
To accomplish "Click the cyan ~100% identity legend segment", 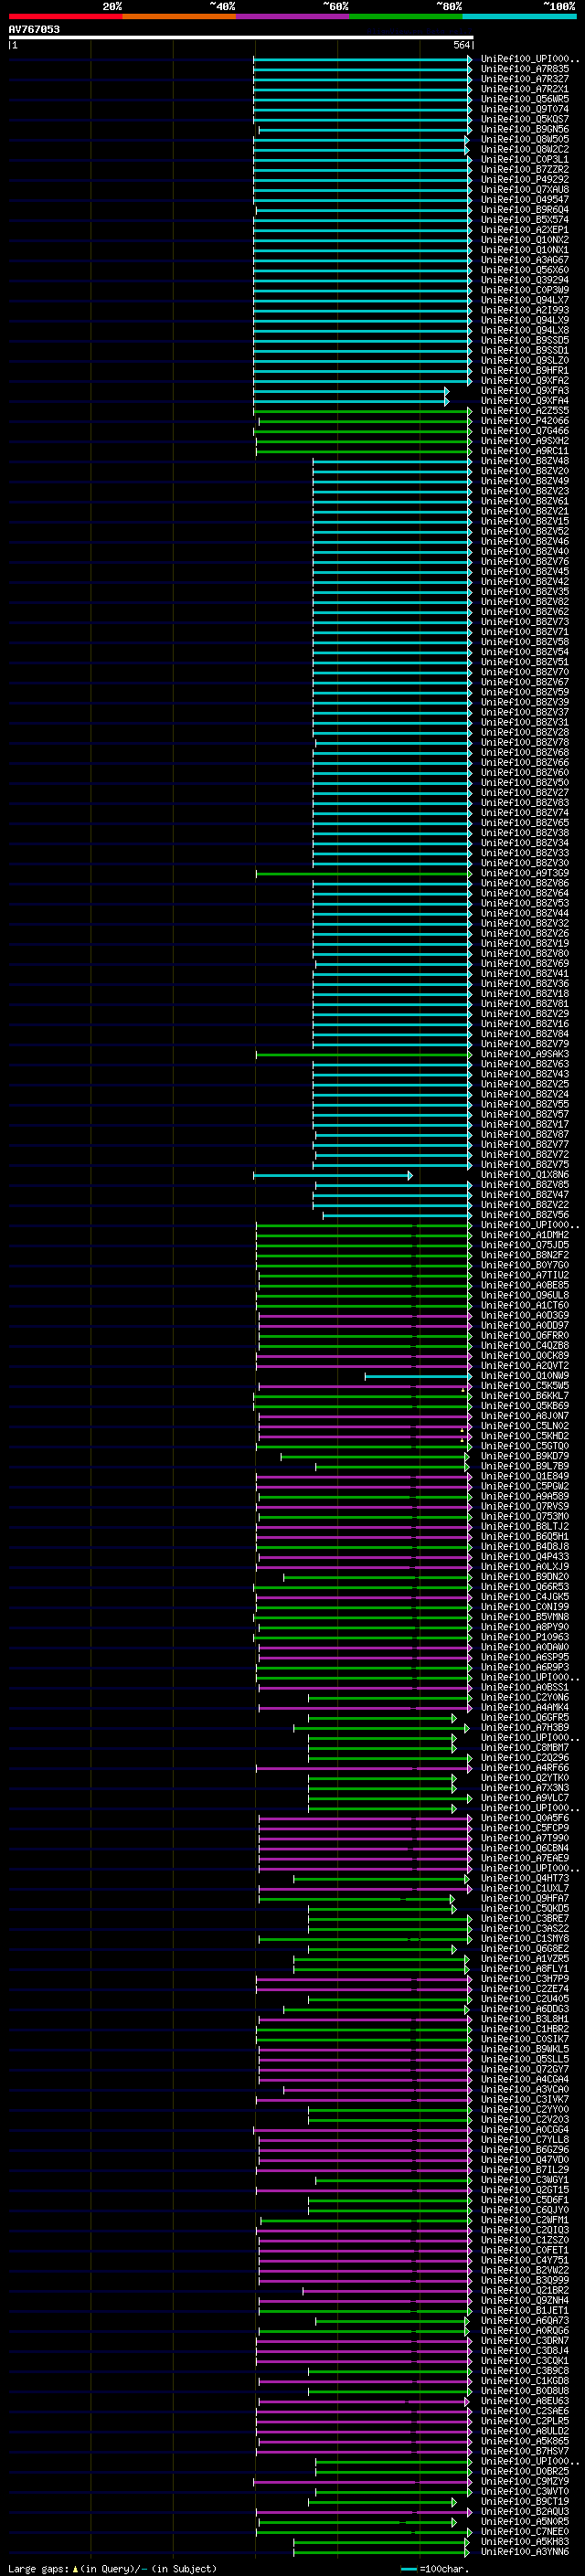I will [520, 16].
